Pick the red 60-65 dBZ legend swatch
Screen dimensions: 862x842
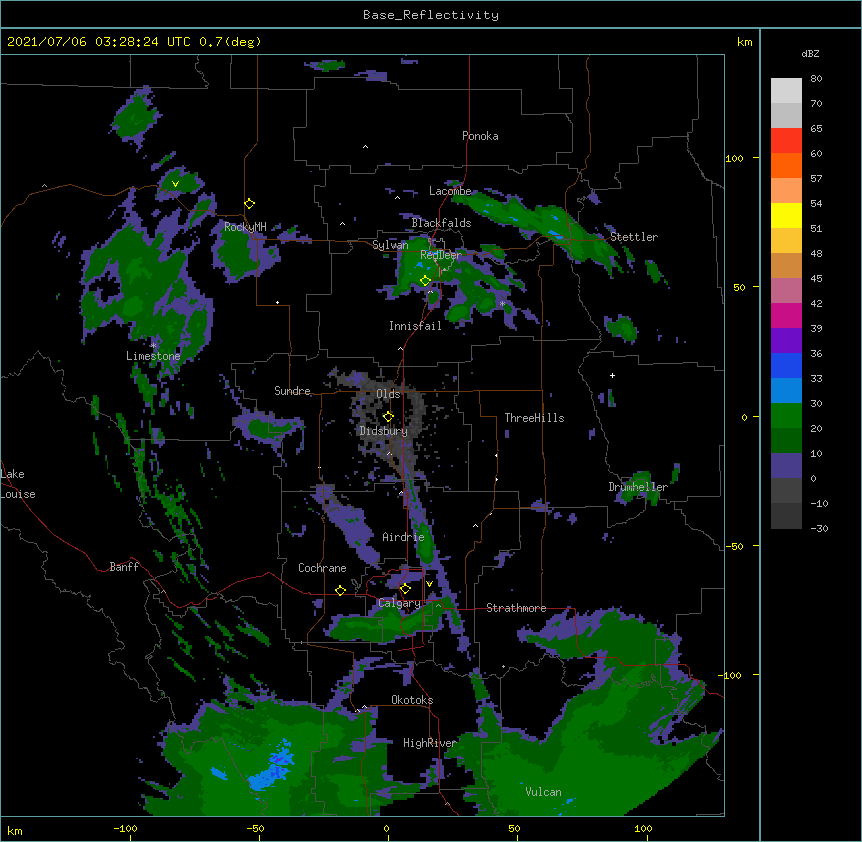[786, 140]
